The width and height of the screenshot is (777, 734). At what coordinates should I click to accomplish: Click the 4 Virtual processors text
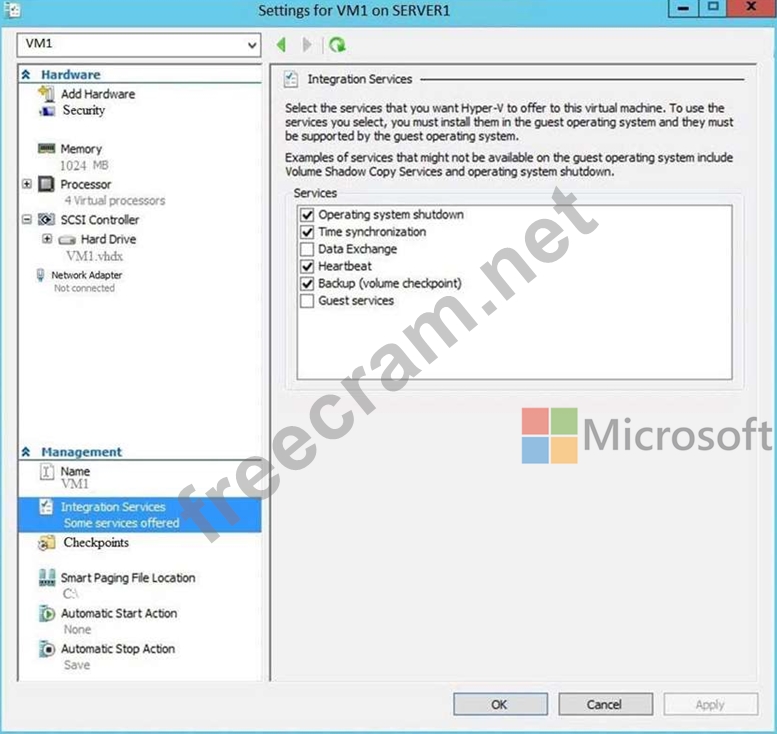click(x=115, y=201)
